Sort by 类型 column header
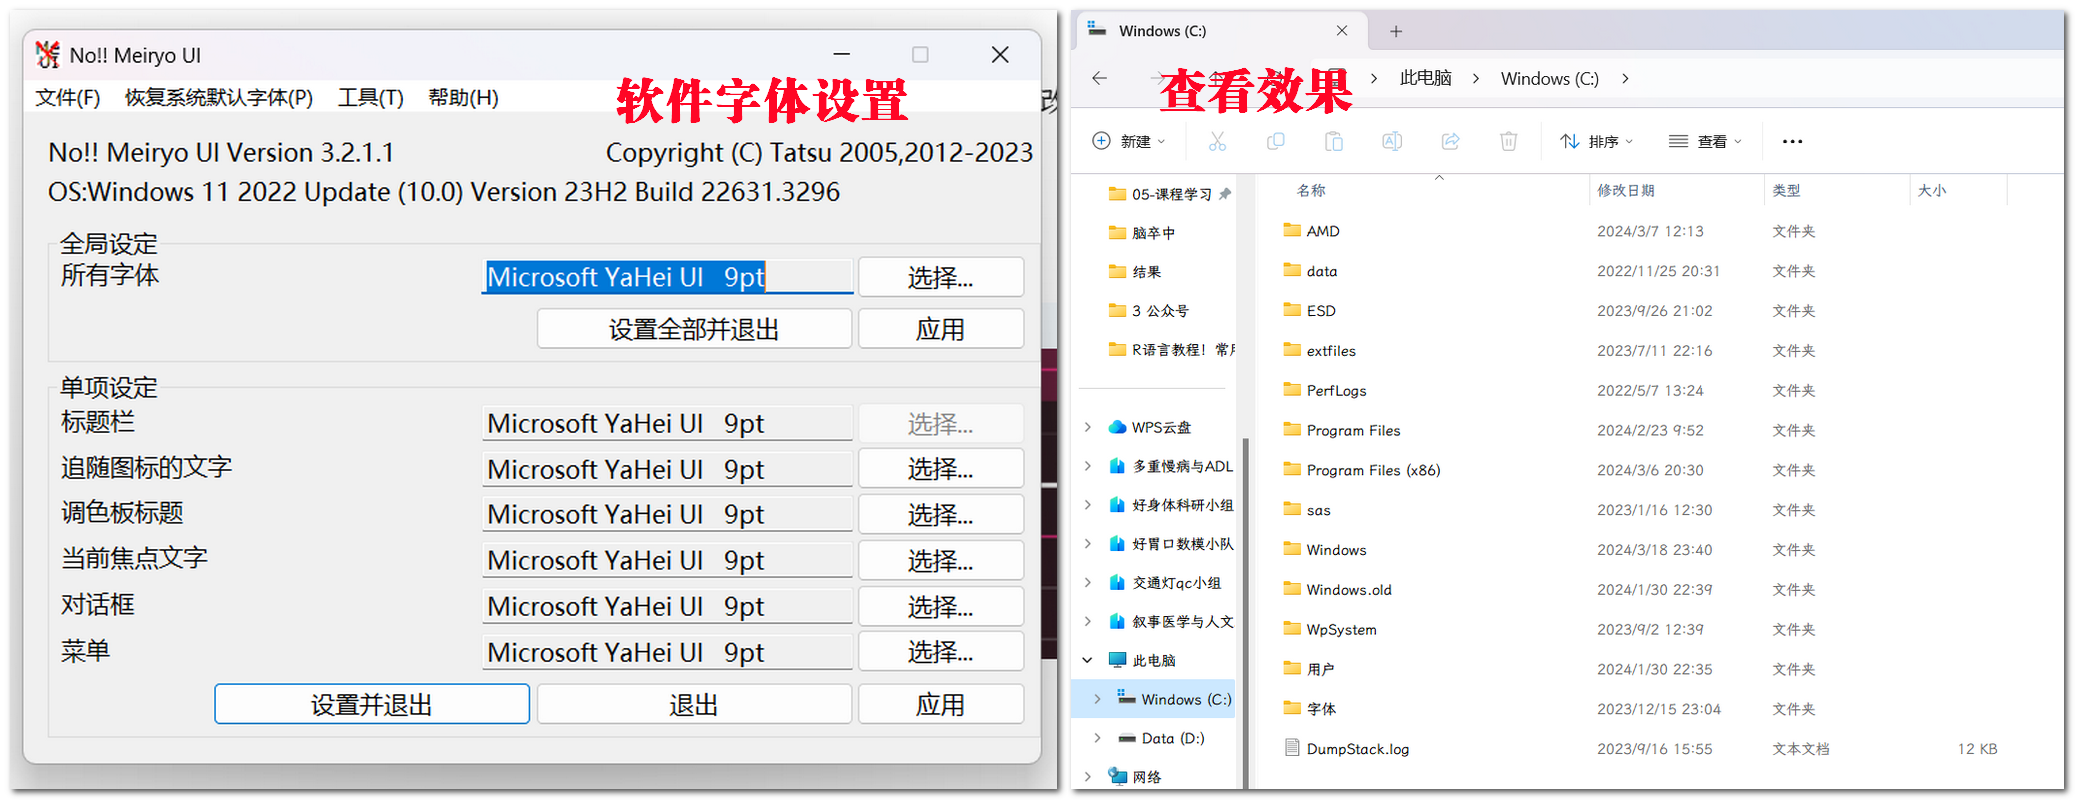 click(x=1837, y=190)
